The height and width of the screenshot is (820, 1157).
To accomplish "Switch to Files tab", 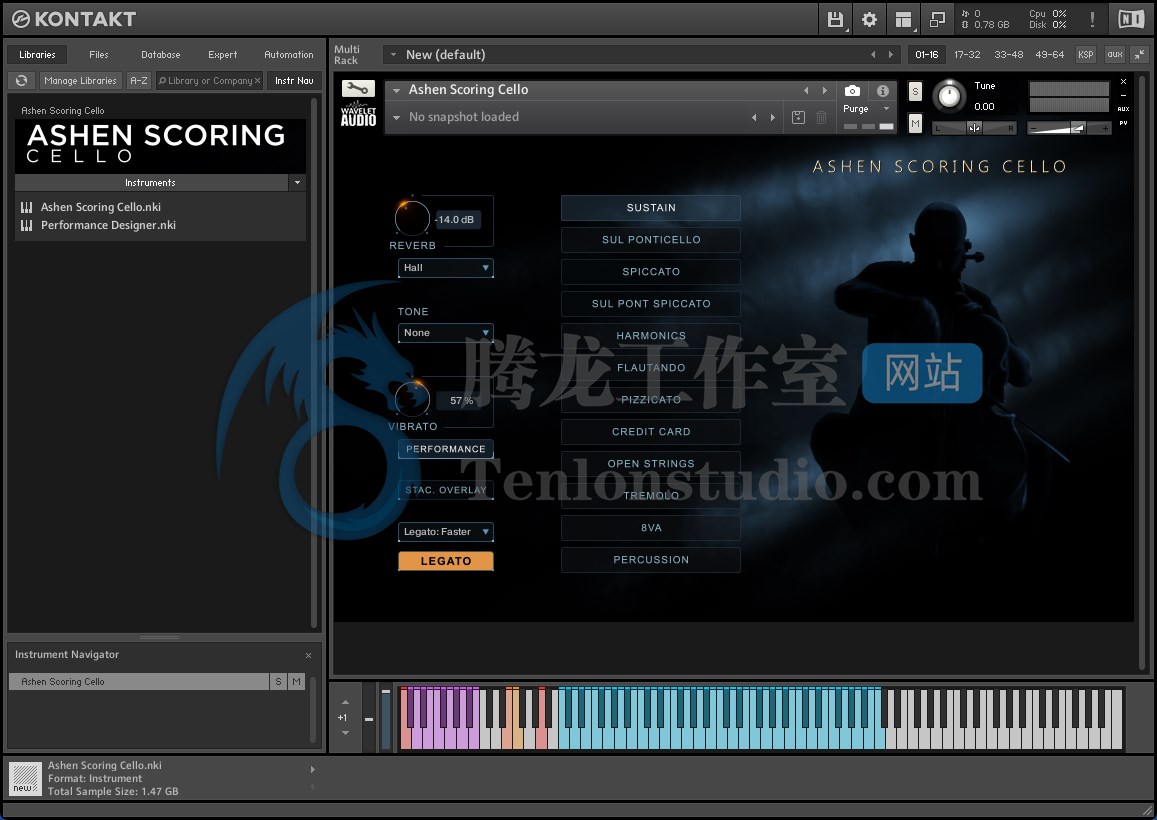I will pyautogui.click(x=99, y=55).
